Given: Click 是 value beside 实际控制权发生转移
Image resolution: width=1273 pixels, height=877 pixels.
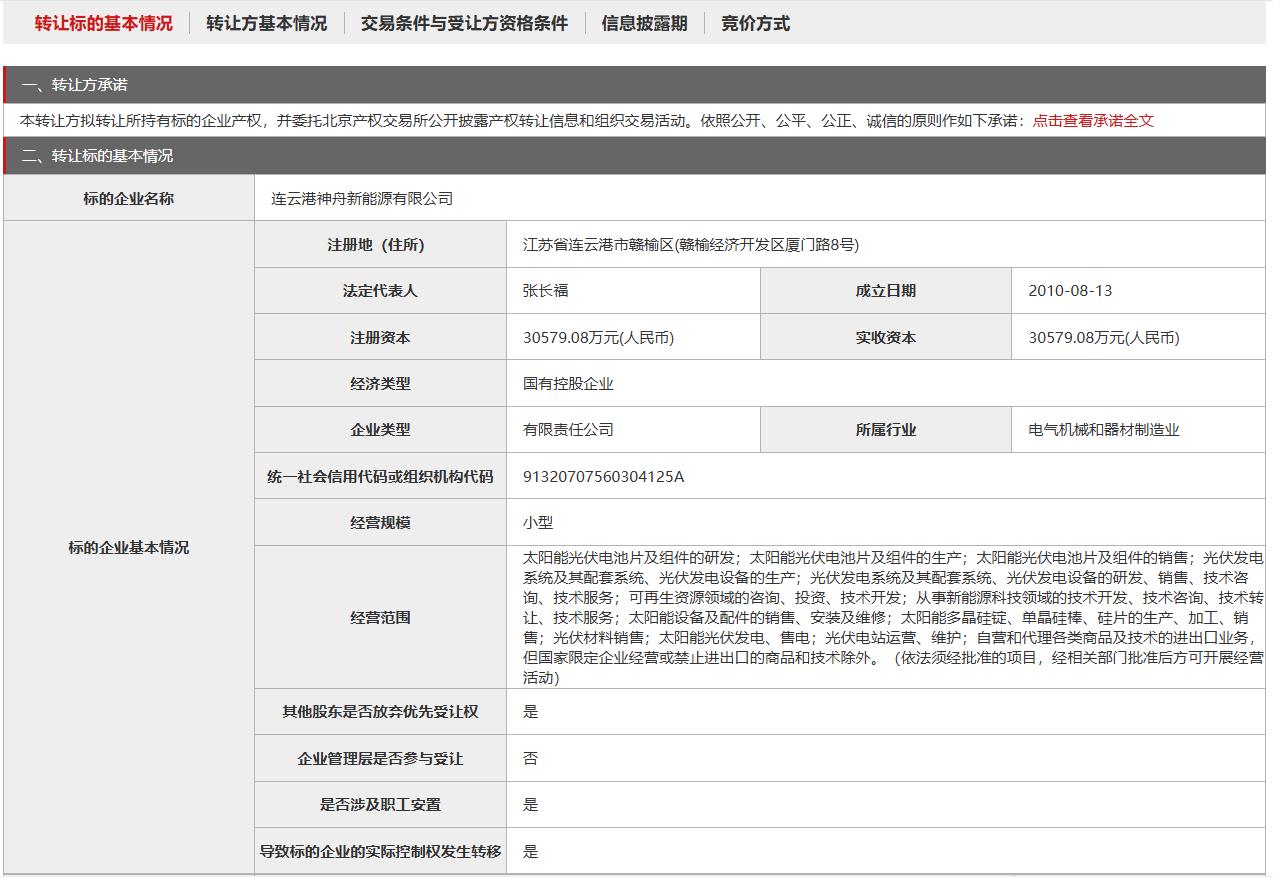Looking at the screenshot, I should click(x=531, y=851).
